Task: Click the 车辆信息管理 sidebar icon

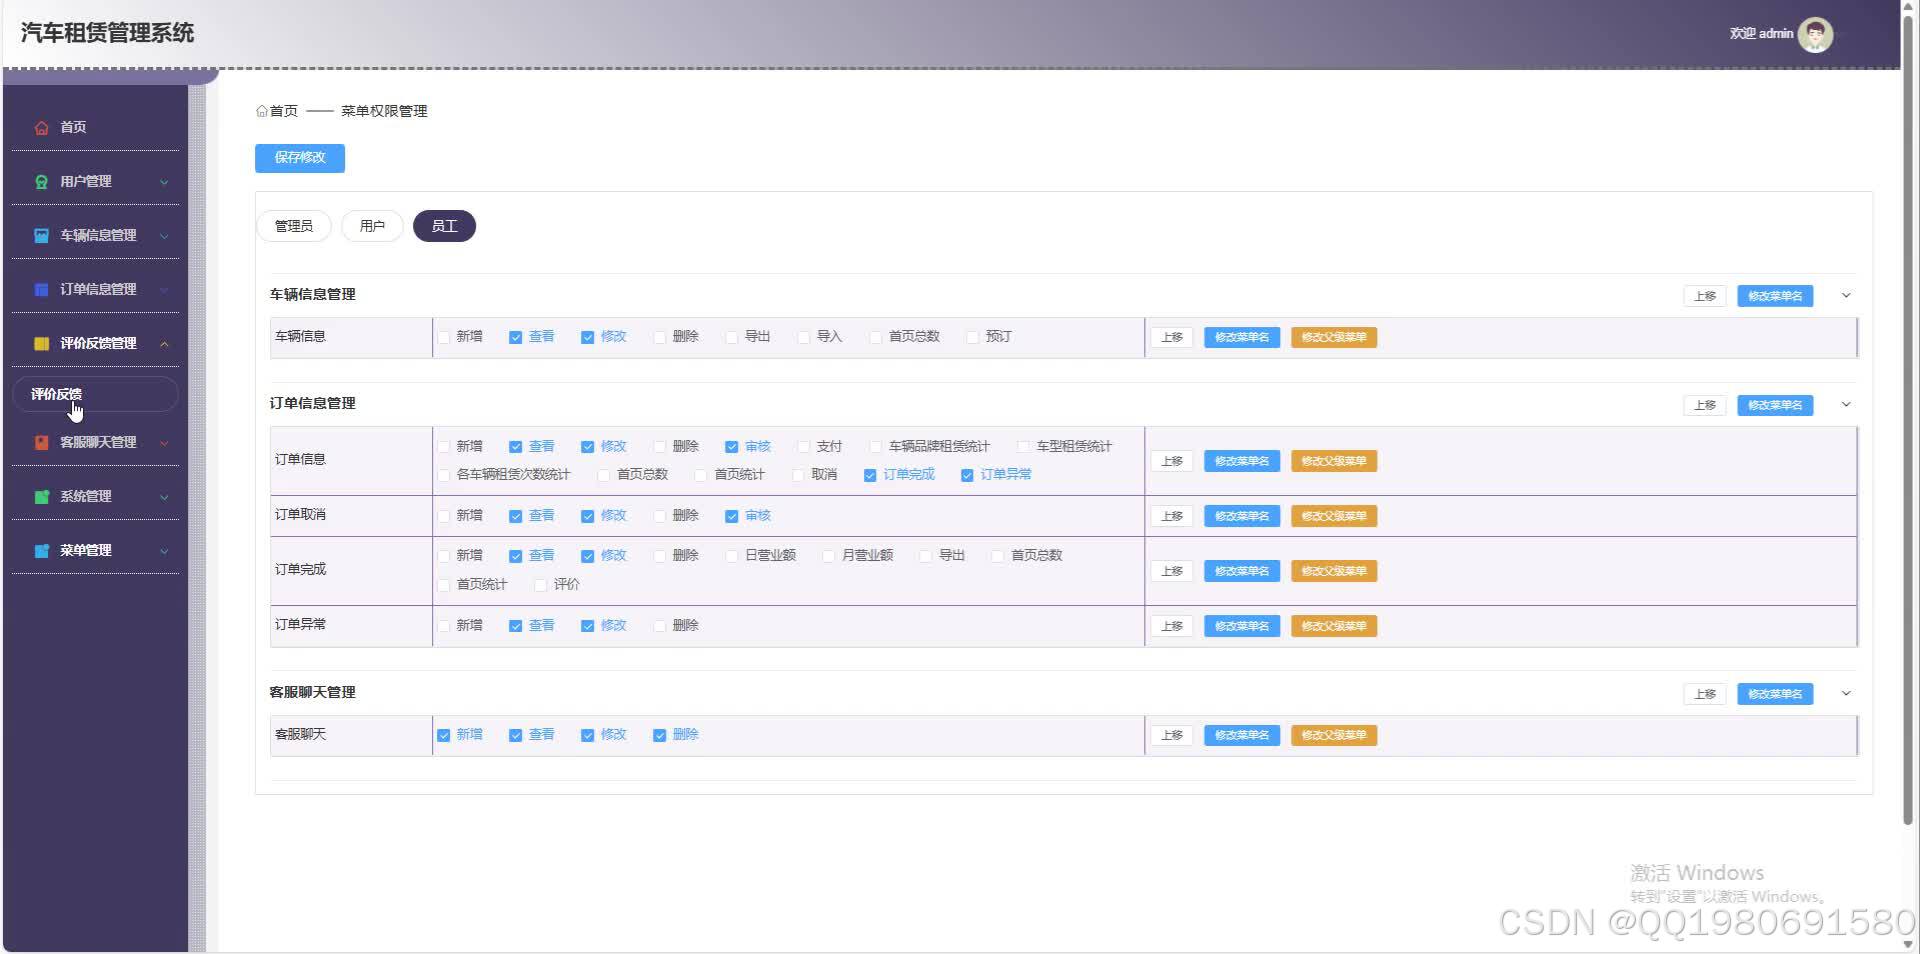Action: coord(41,236)
